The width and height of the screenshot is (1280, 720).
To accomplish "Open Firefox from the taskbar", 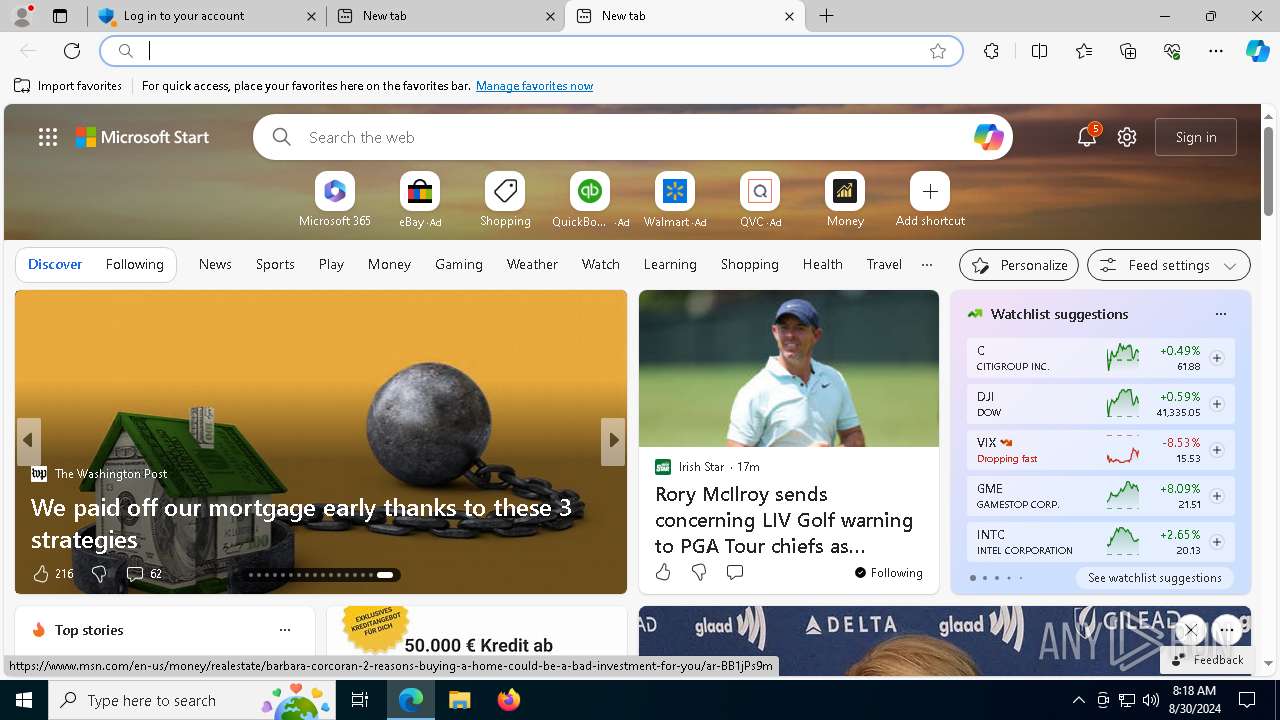I will (x=509, y=700).
